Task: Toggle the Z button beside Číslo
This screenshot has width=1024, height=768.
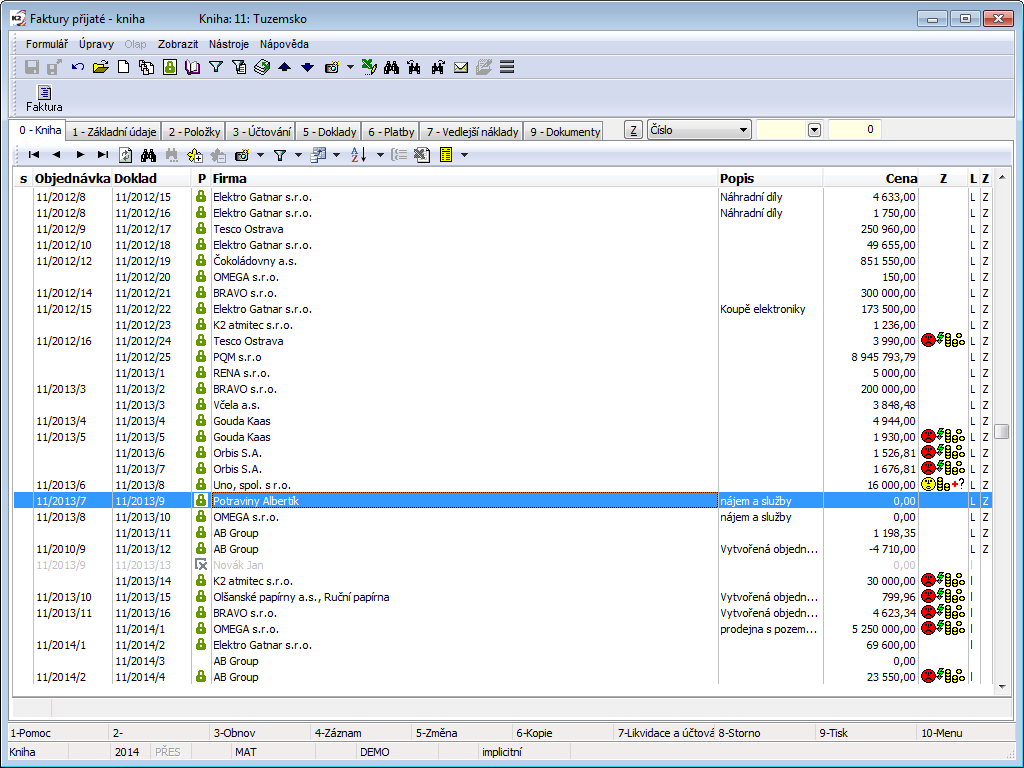Action: tap(633, 130)
